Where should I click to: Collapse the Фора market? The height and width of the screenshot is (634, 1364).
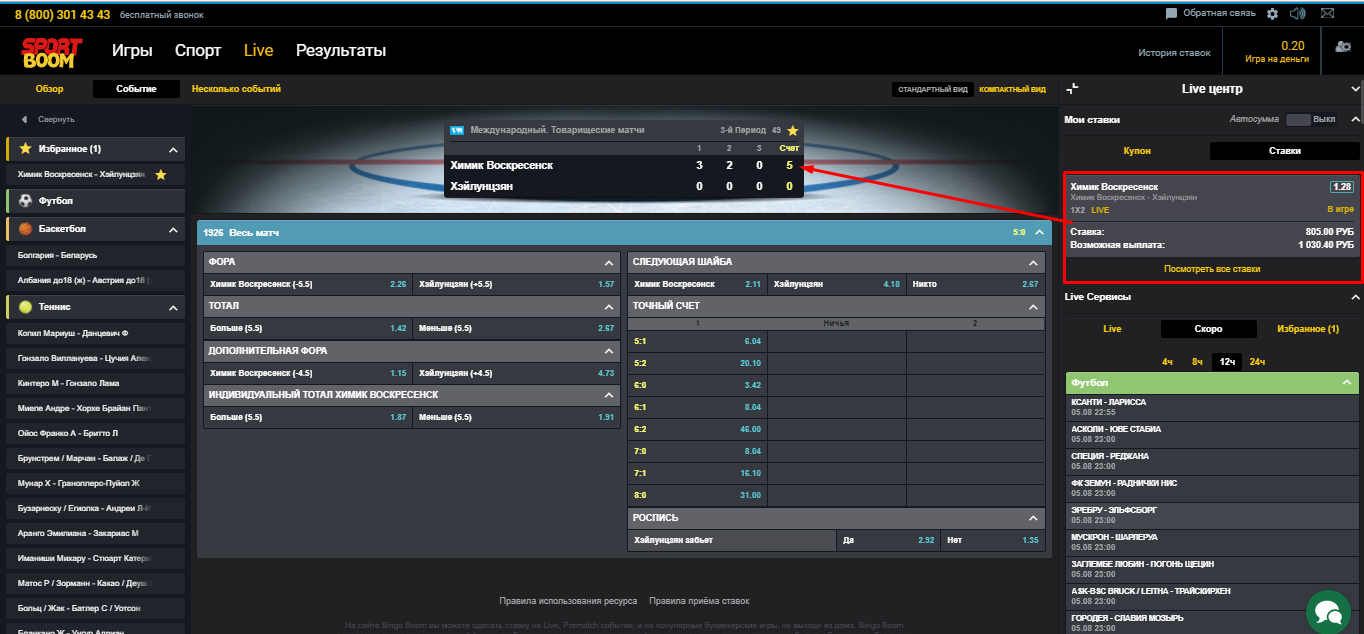point(609,262)
